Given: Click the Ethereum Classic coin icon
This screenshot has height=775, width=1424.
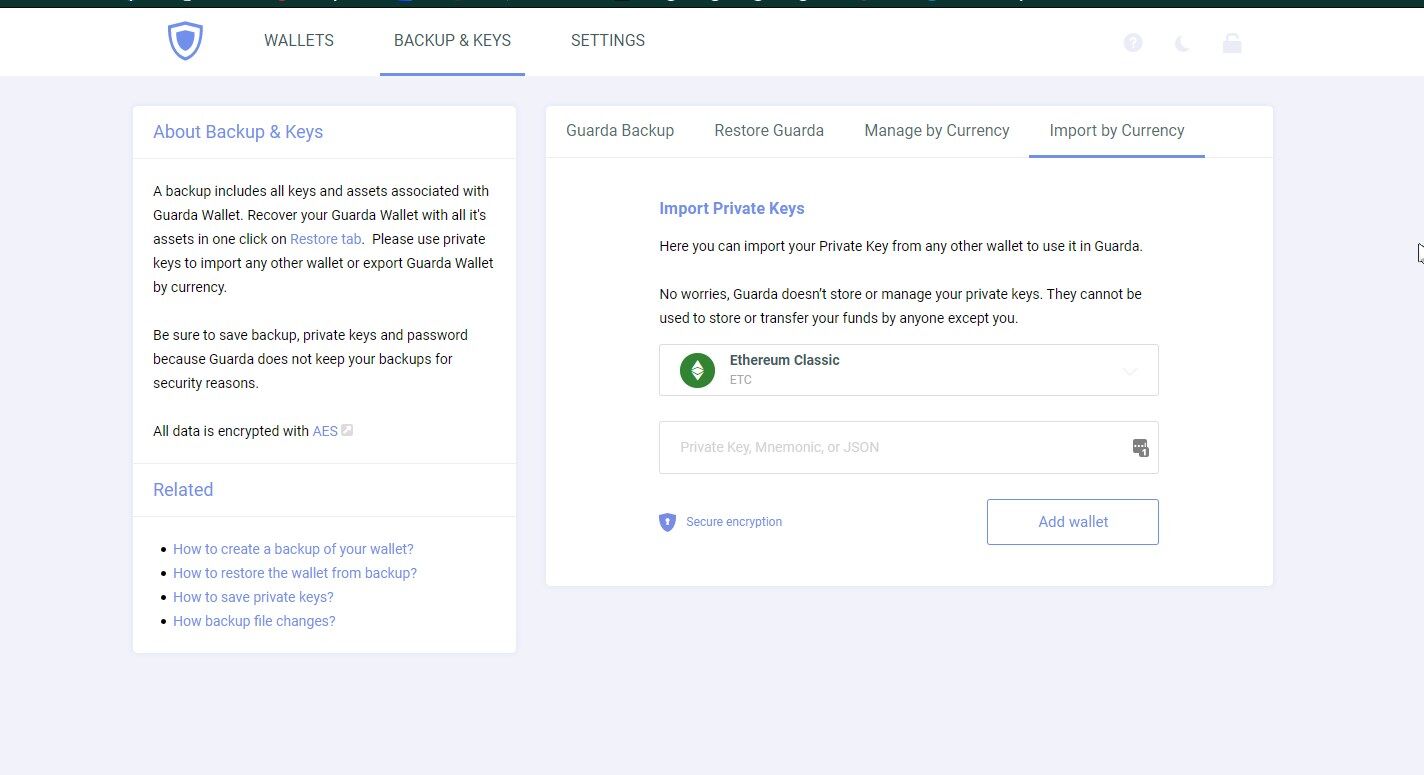Looking at the screenshot, I should [697, 370].
